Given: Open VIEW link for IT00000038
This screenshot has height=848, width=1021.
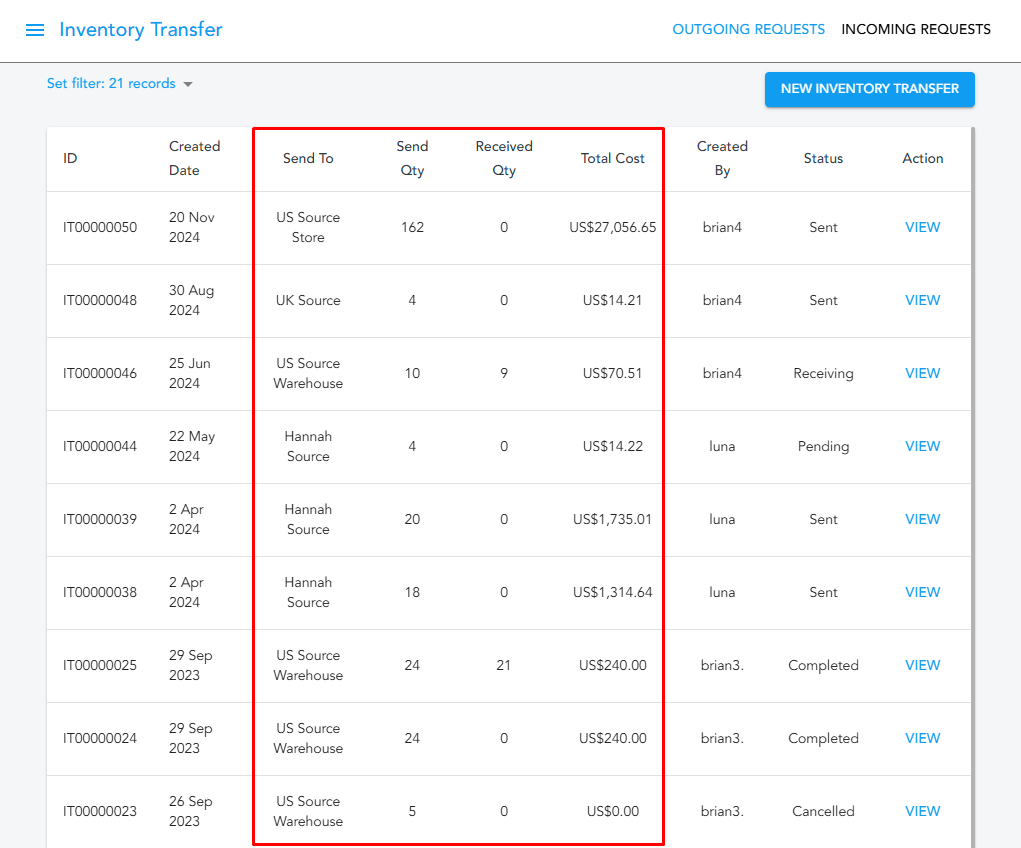Looking at the screenshot, I should (922, 592).
